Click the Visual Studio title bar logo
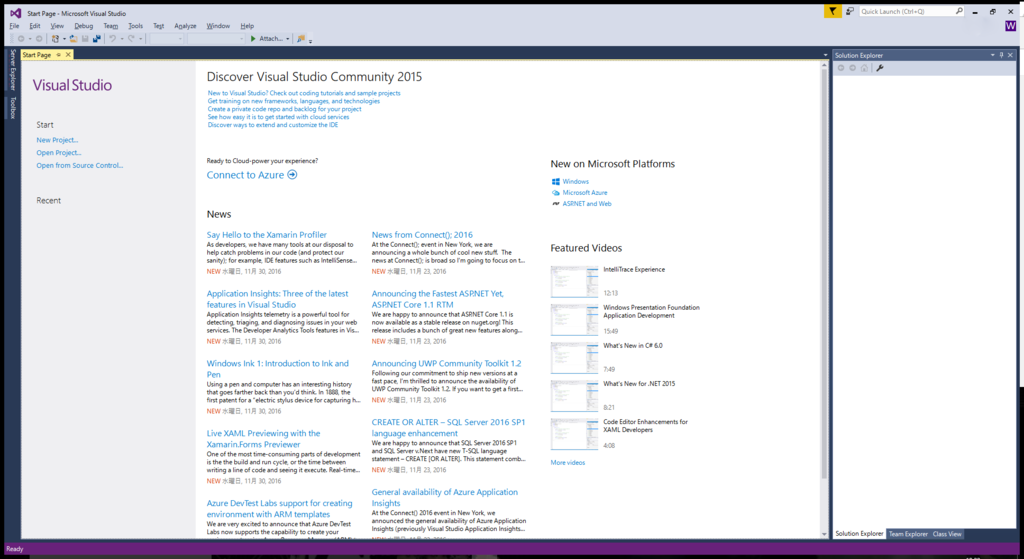Viewport: 1024px width, 559px height. (15, 12)
